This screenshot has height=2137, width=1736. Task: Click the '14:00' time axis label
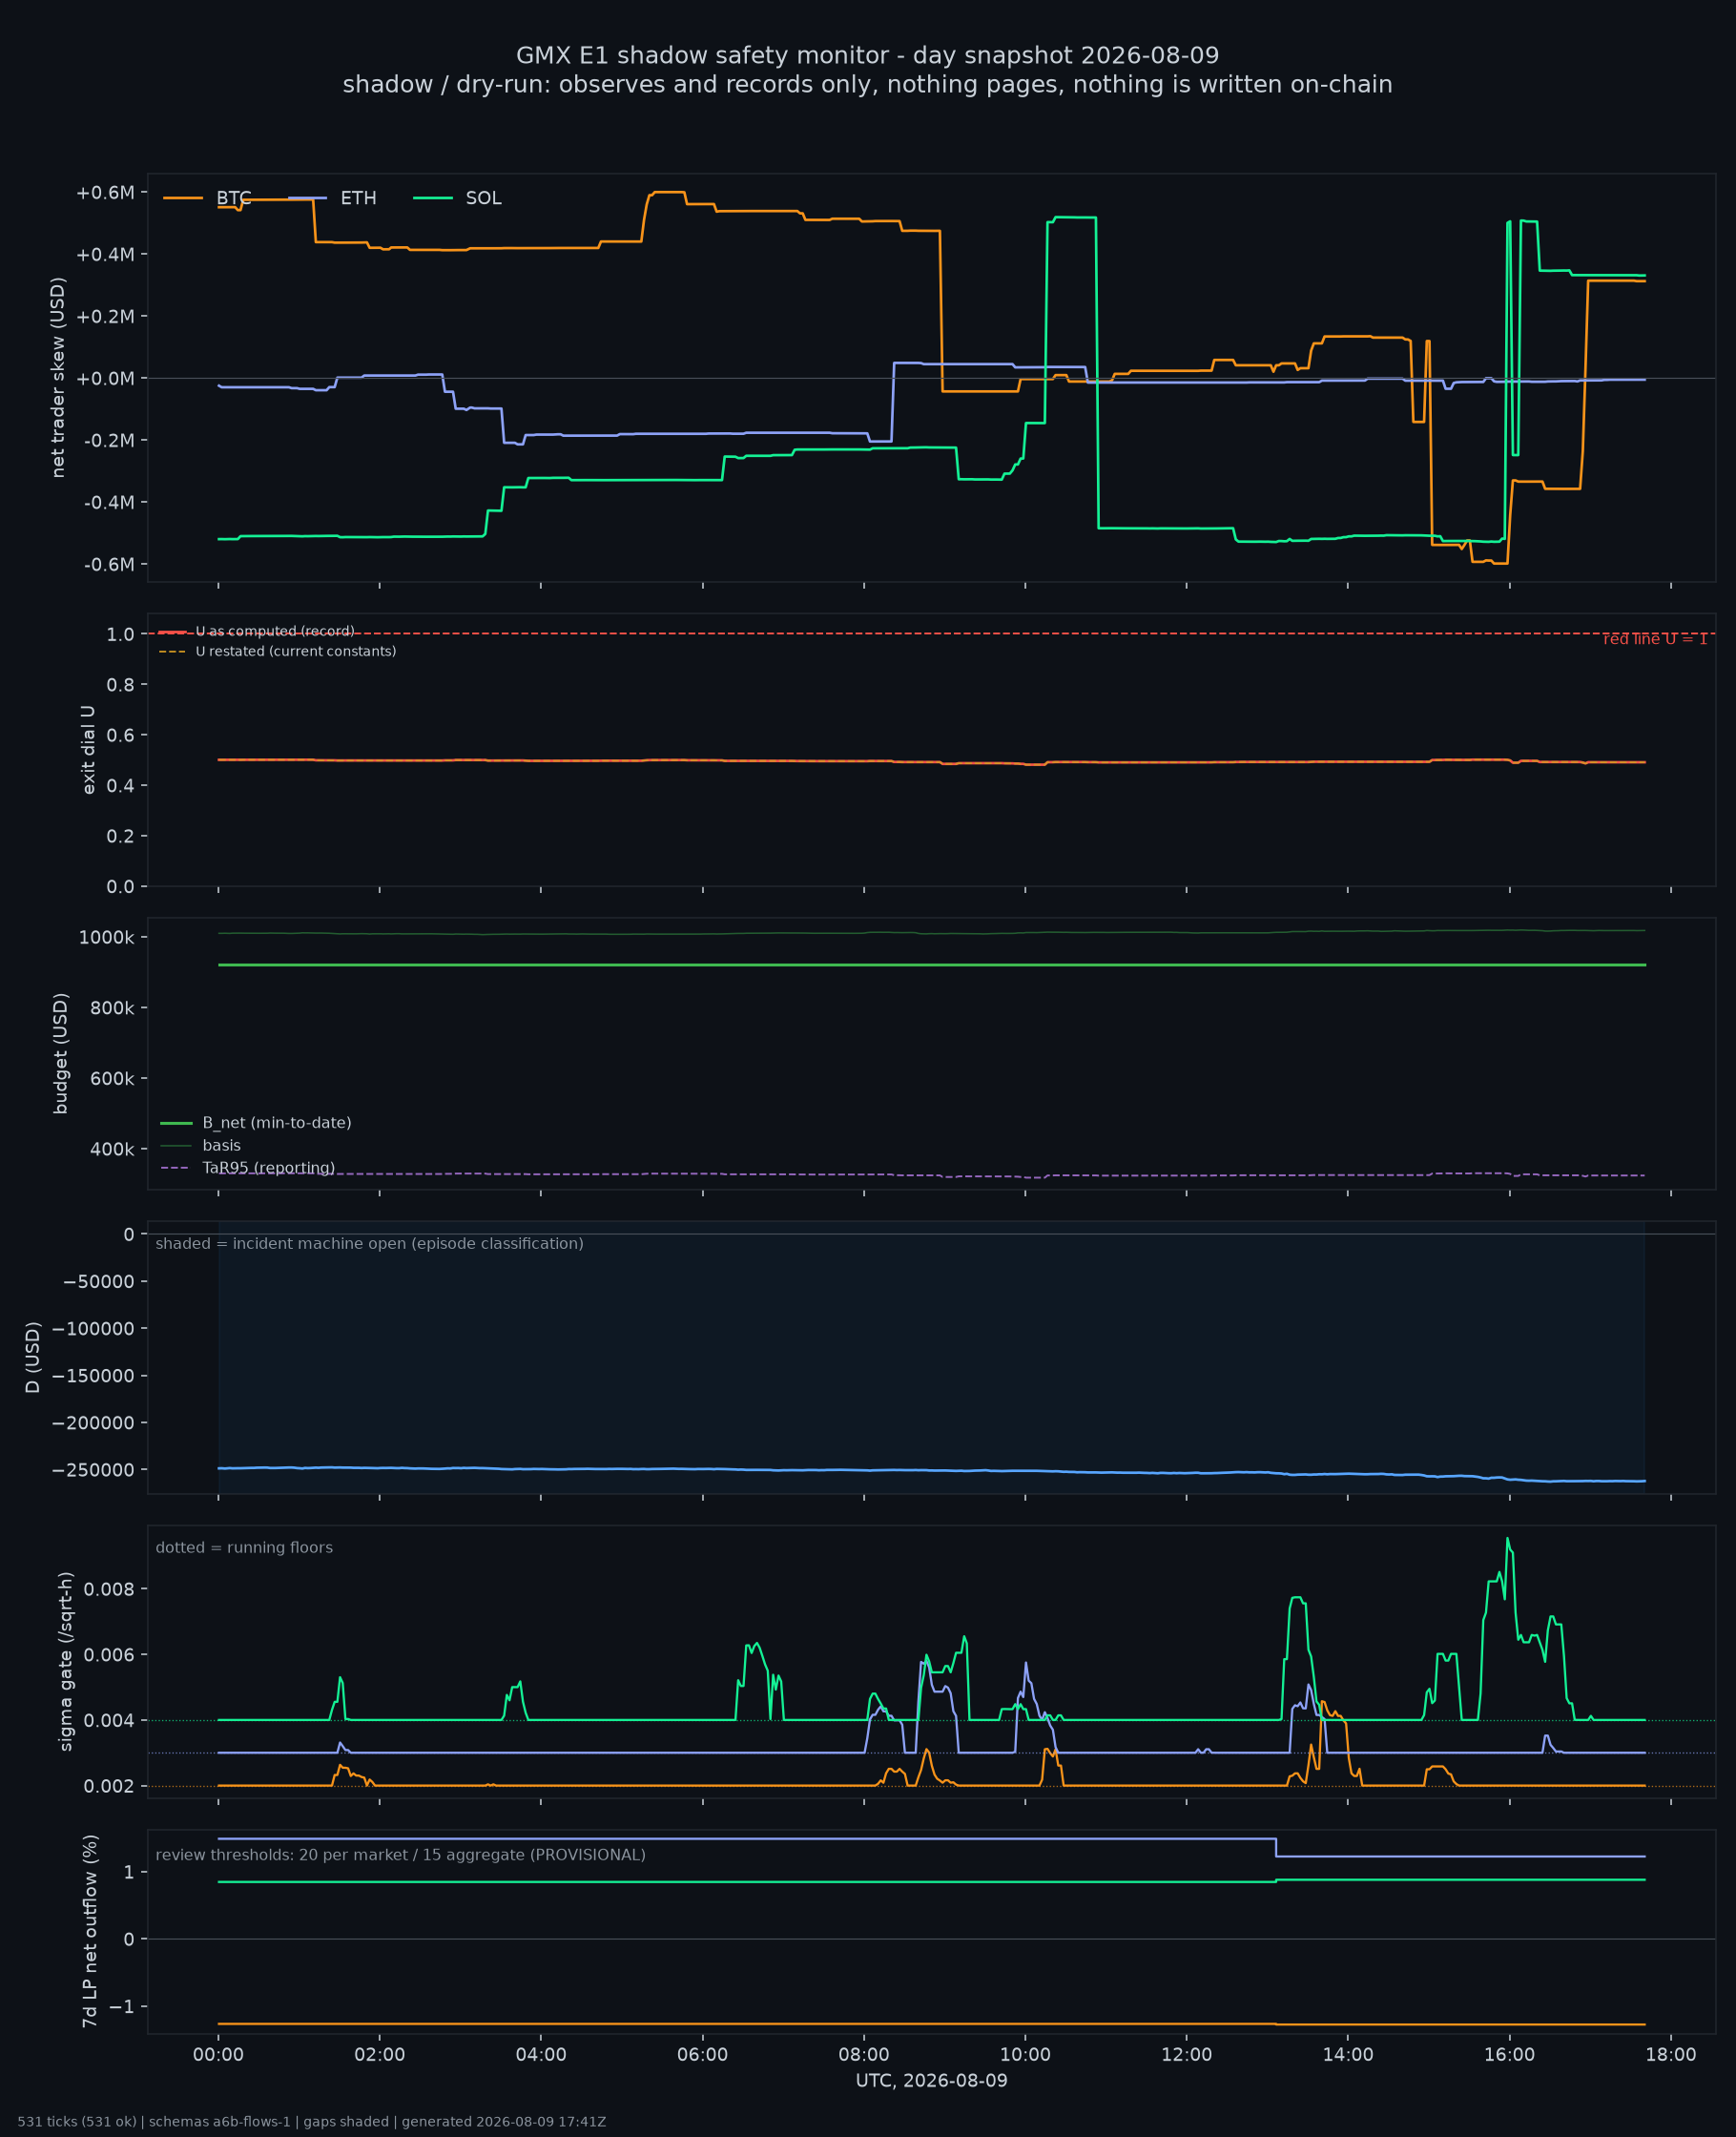click(x=1348, y=2054)
